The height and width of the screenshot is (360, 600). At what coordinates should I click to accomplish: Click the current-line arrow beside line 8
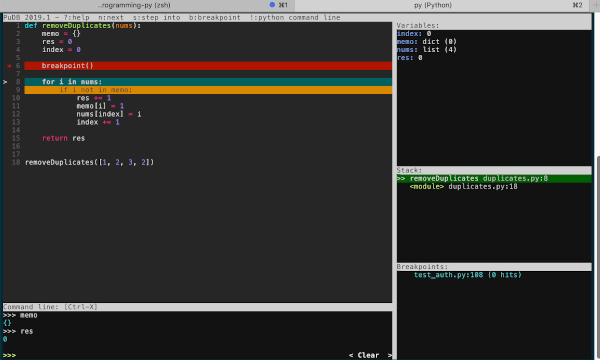pos(5,82)
